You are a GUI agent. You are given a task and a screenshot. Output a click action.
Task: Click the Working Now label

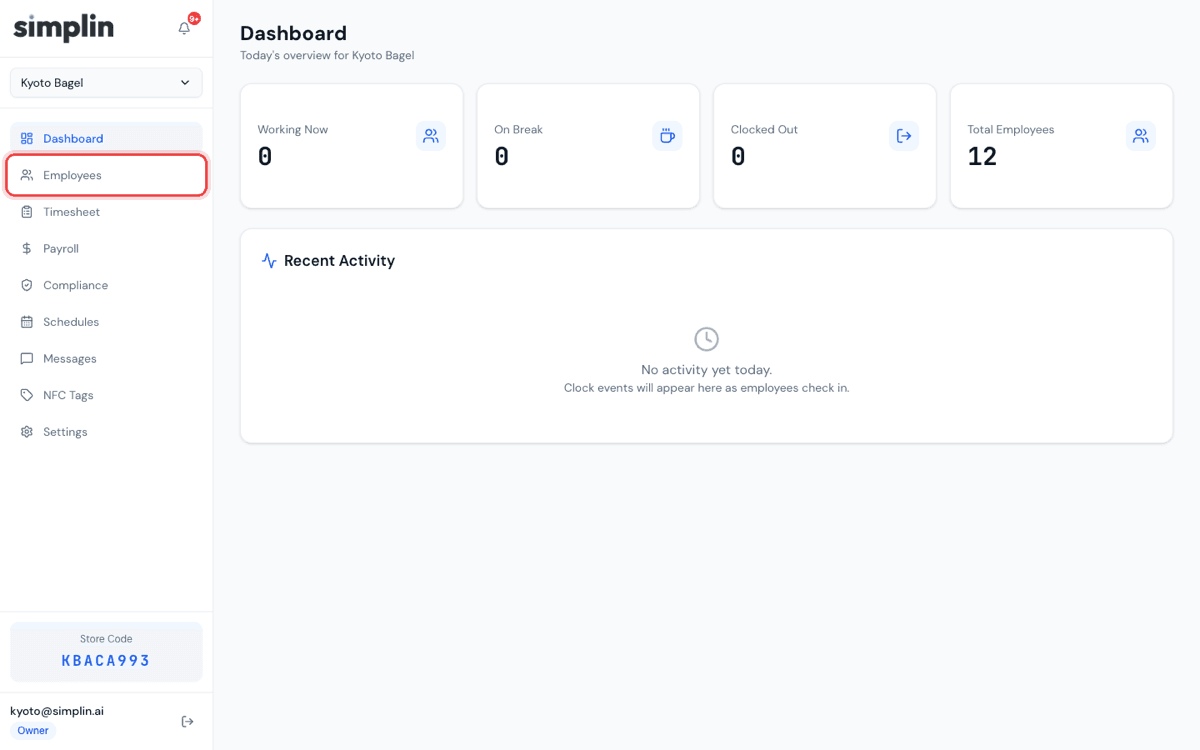coord(293,130)
